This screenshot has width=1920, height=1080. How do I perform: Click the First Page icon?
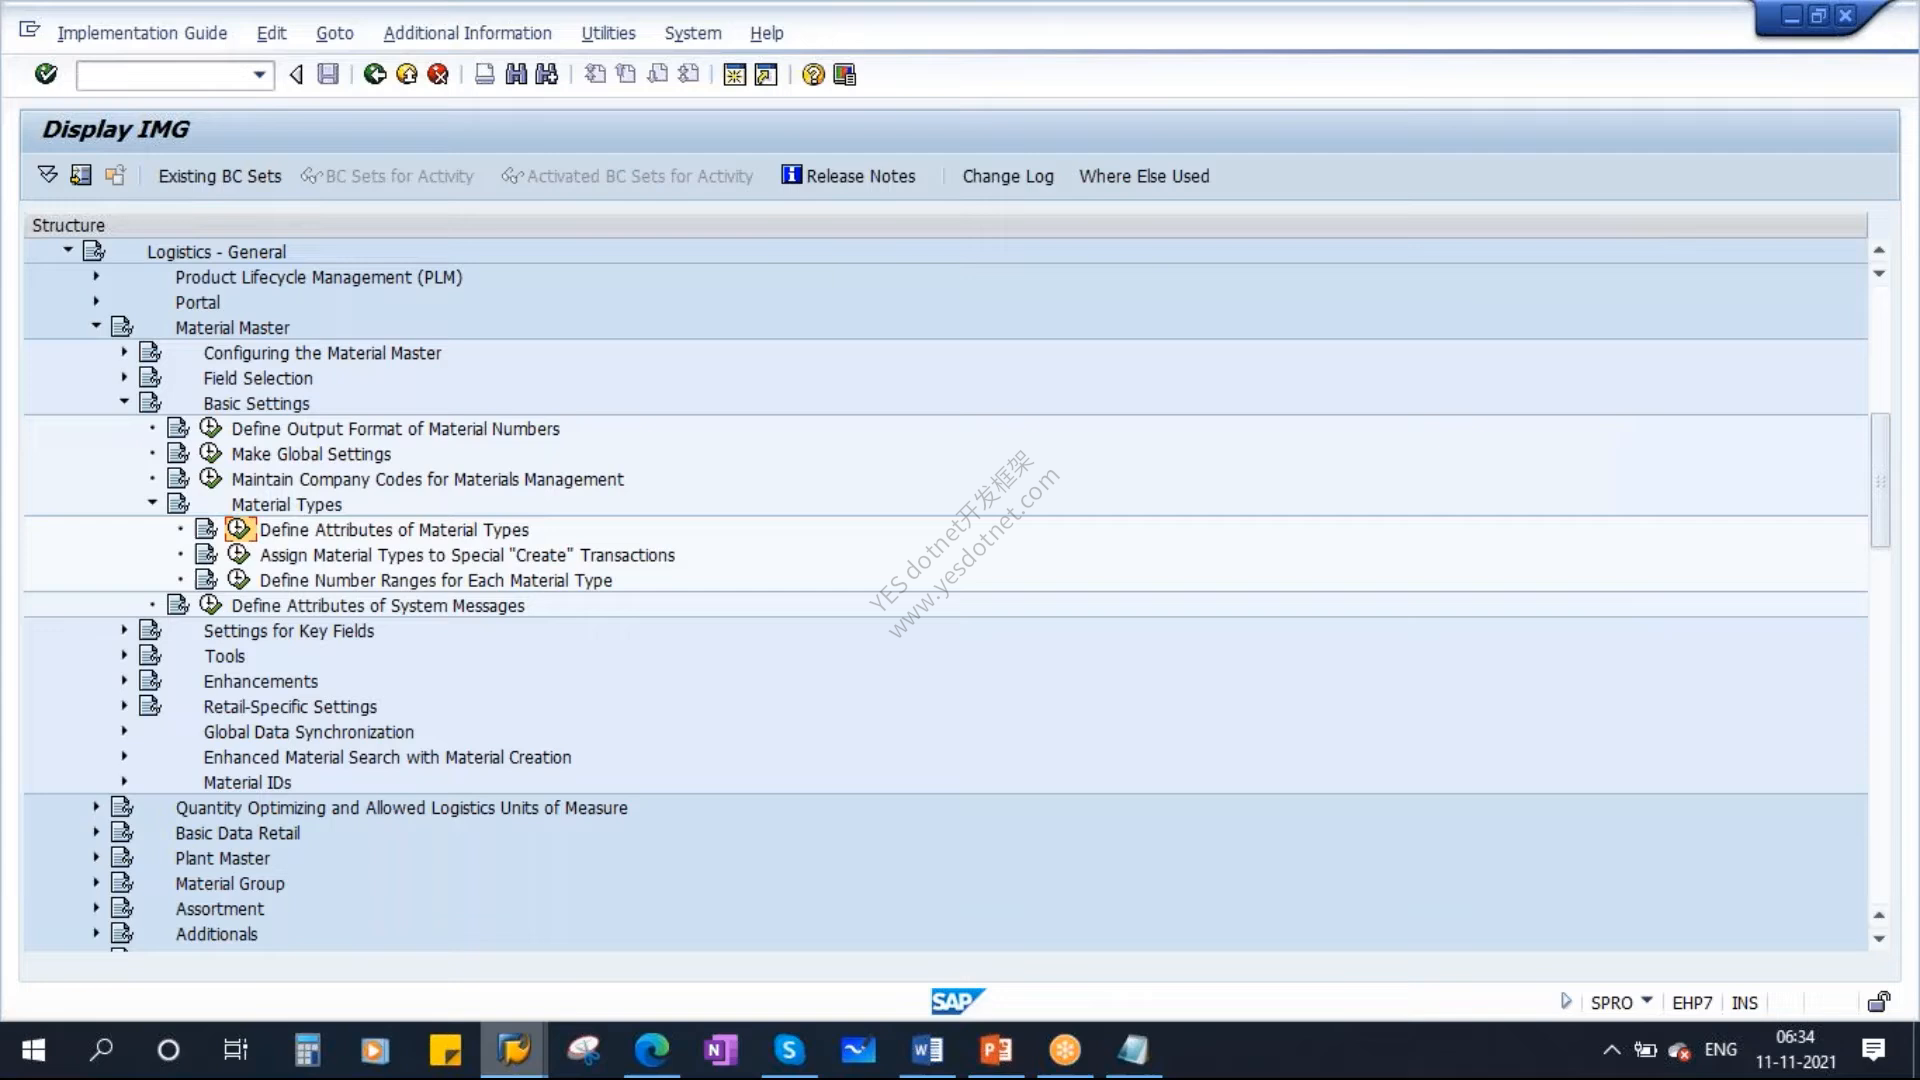pos(595,74)
